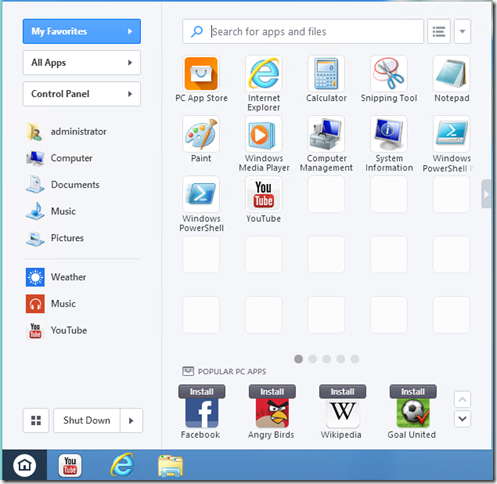497x484 pixels.
Task: Expand Shut Down options arrow
Action: click(131, 420)
